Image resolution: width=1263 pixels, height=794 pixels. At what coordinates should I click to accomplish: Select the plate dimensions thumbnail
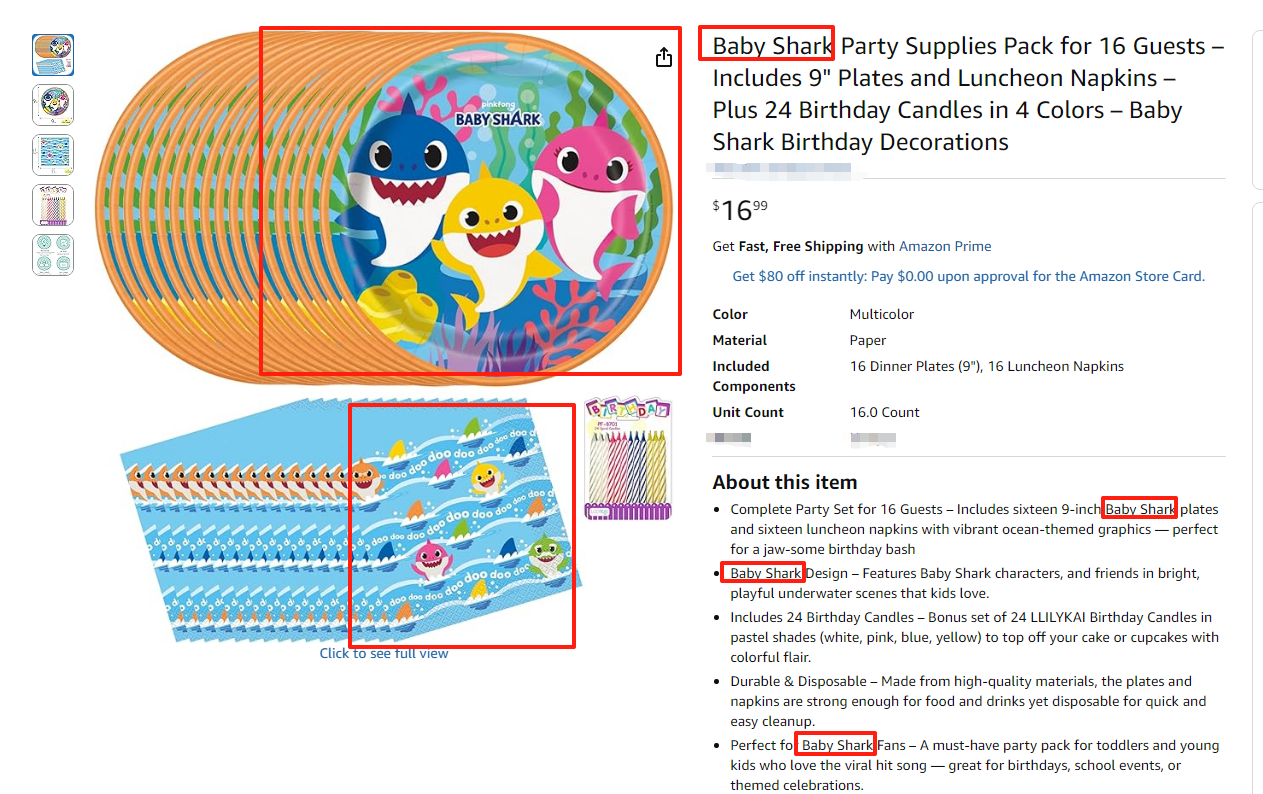(53, 105)
